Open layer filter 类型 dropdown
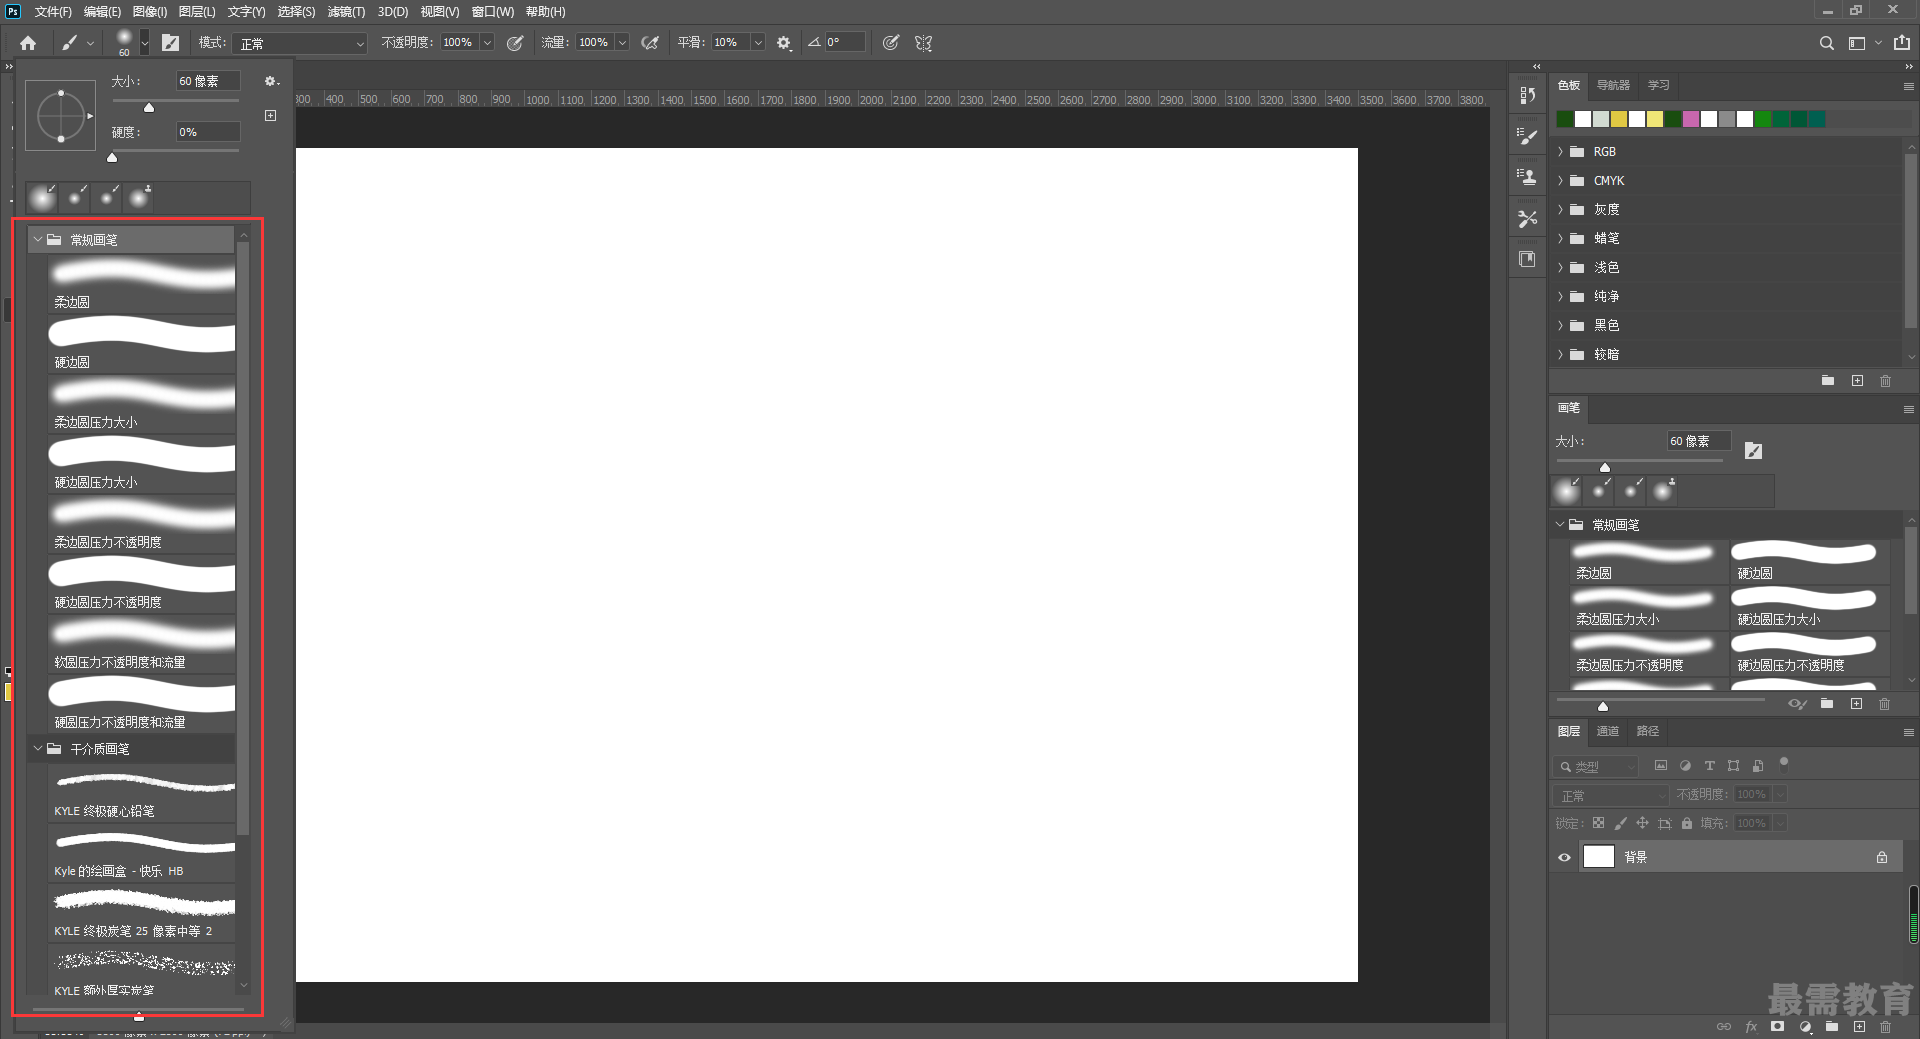Image resolution: width=1920 pixels, height=1039 pixels. (1597, 766)
